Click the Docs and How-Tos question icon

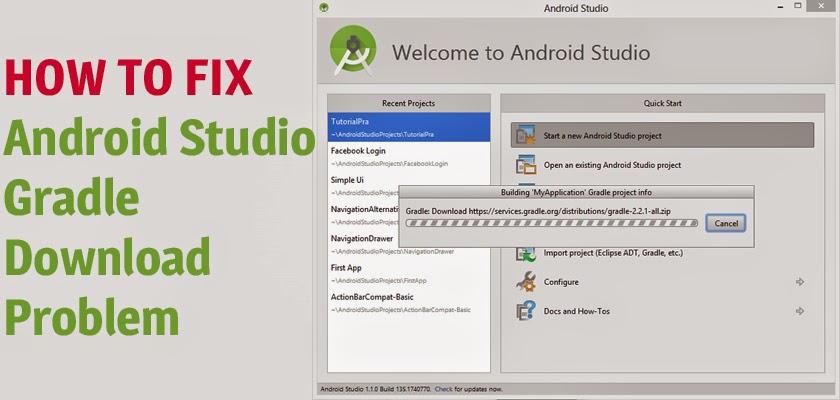(x=526, y=311)
